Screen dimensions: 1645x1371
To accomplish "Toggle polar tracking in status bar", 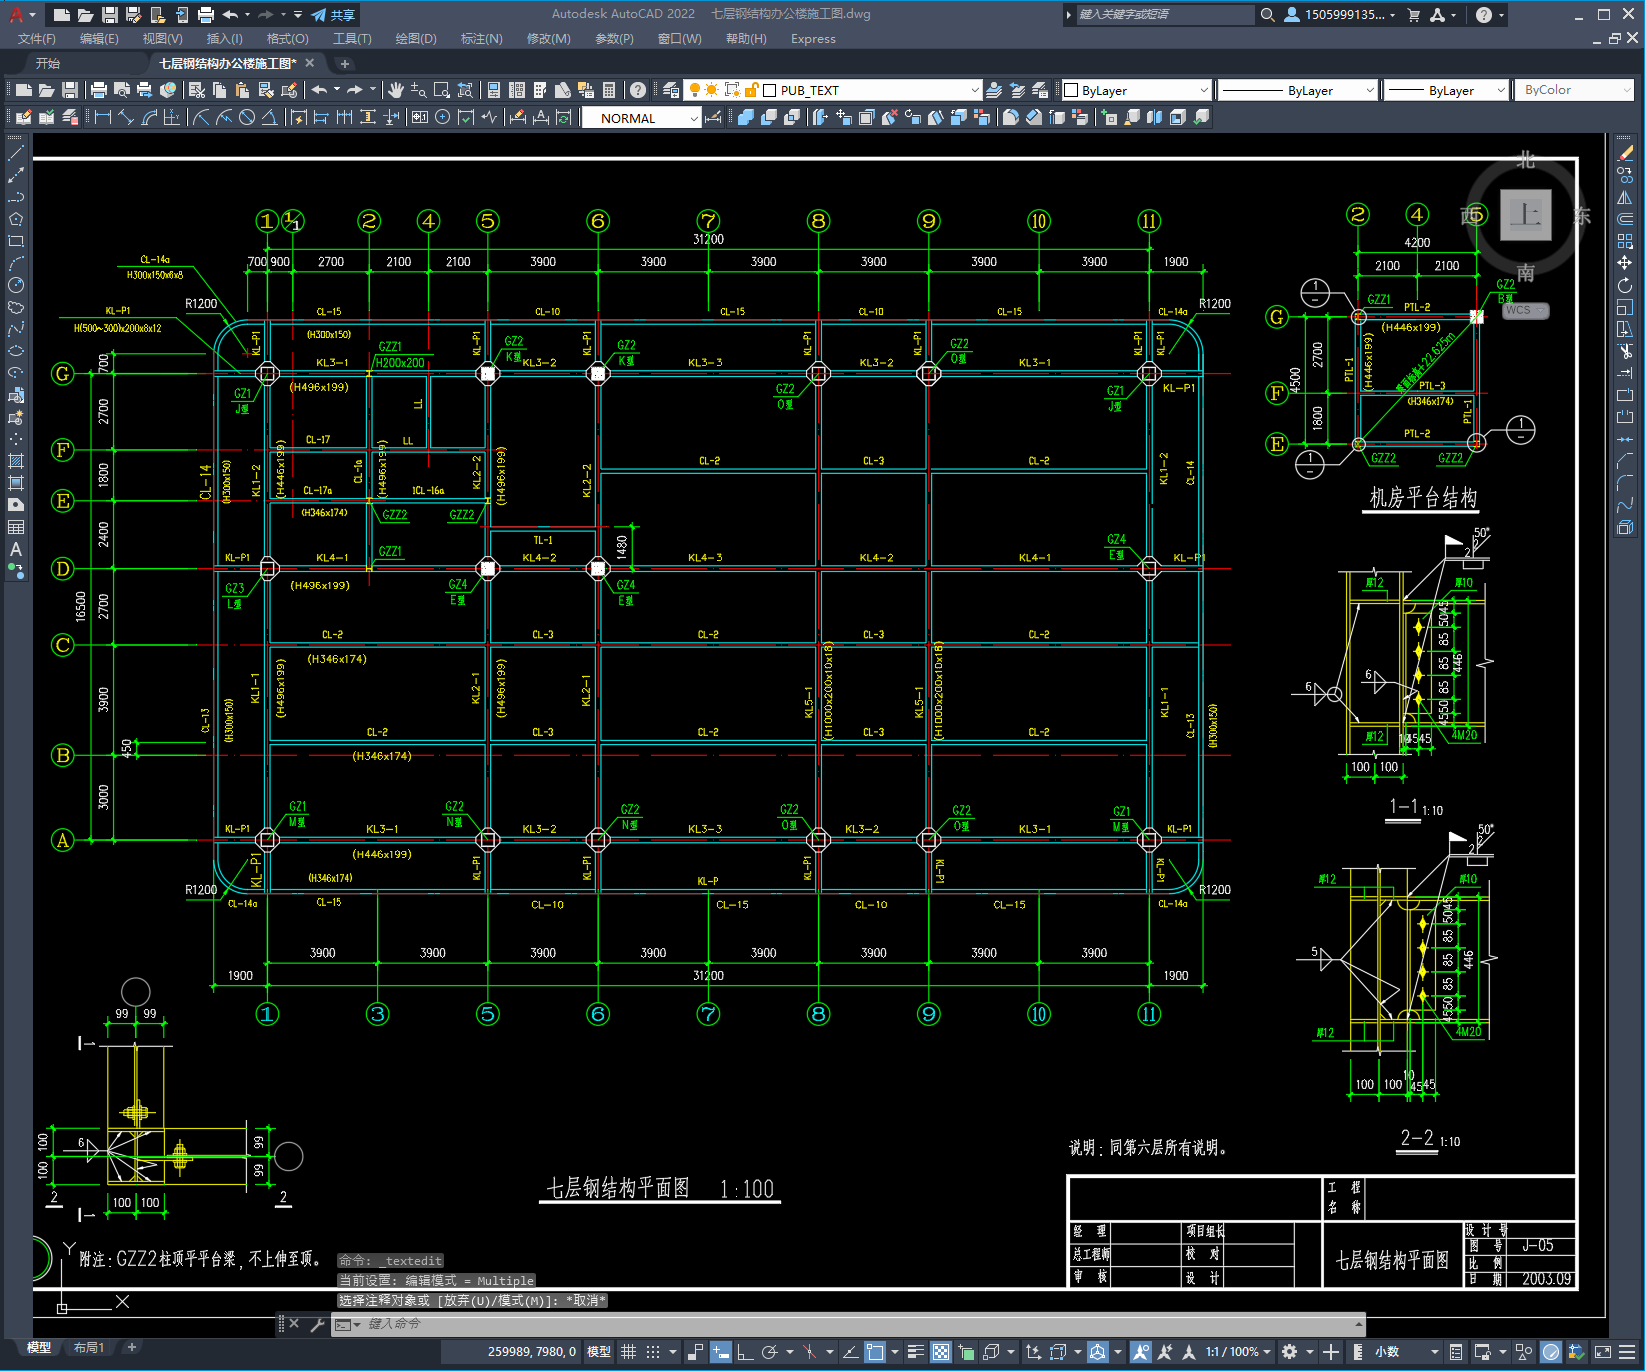I will pos(769,1352).
